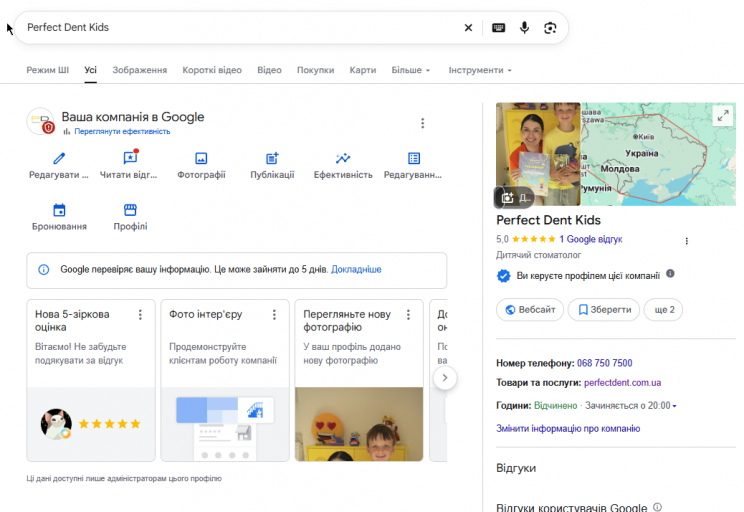The width and height of the screenshot is (744, 512).
Task: Click the Нова 5-зіркова оцінка card title
Action: (72, 321)
